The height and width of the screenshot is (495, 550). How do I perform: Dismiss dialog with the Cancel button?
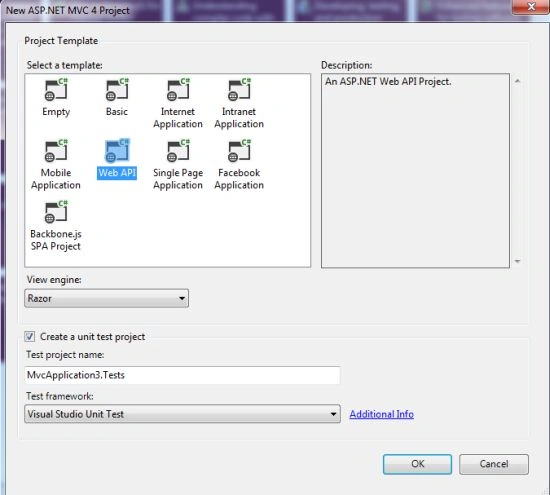494,464
